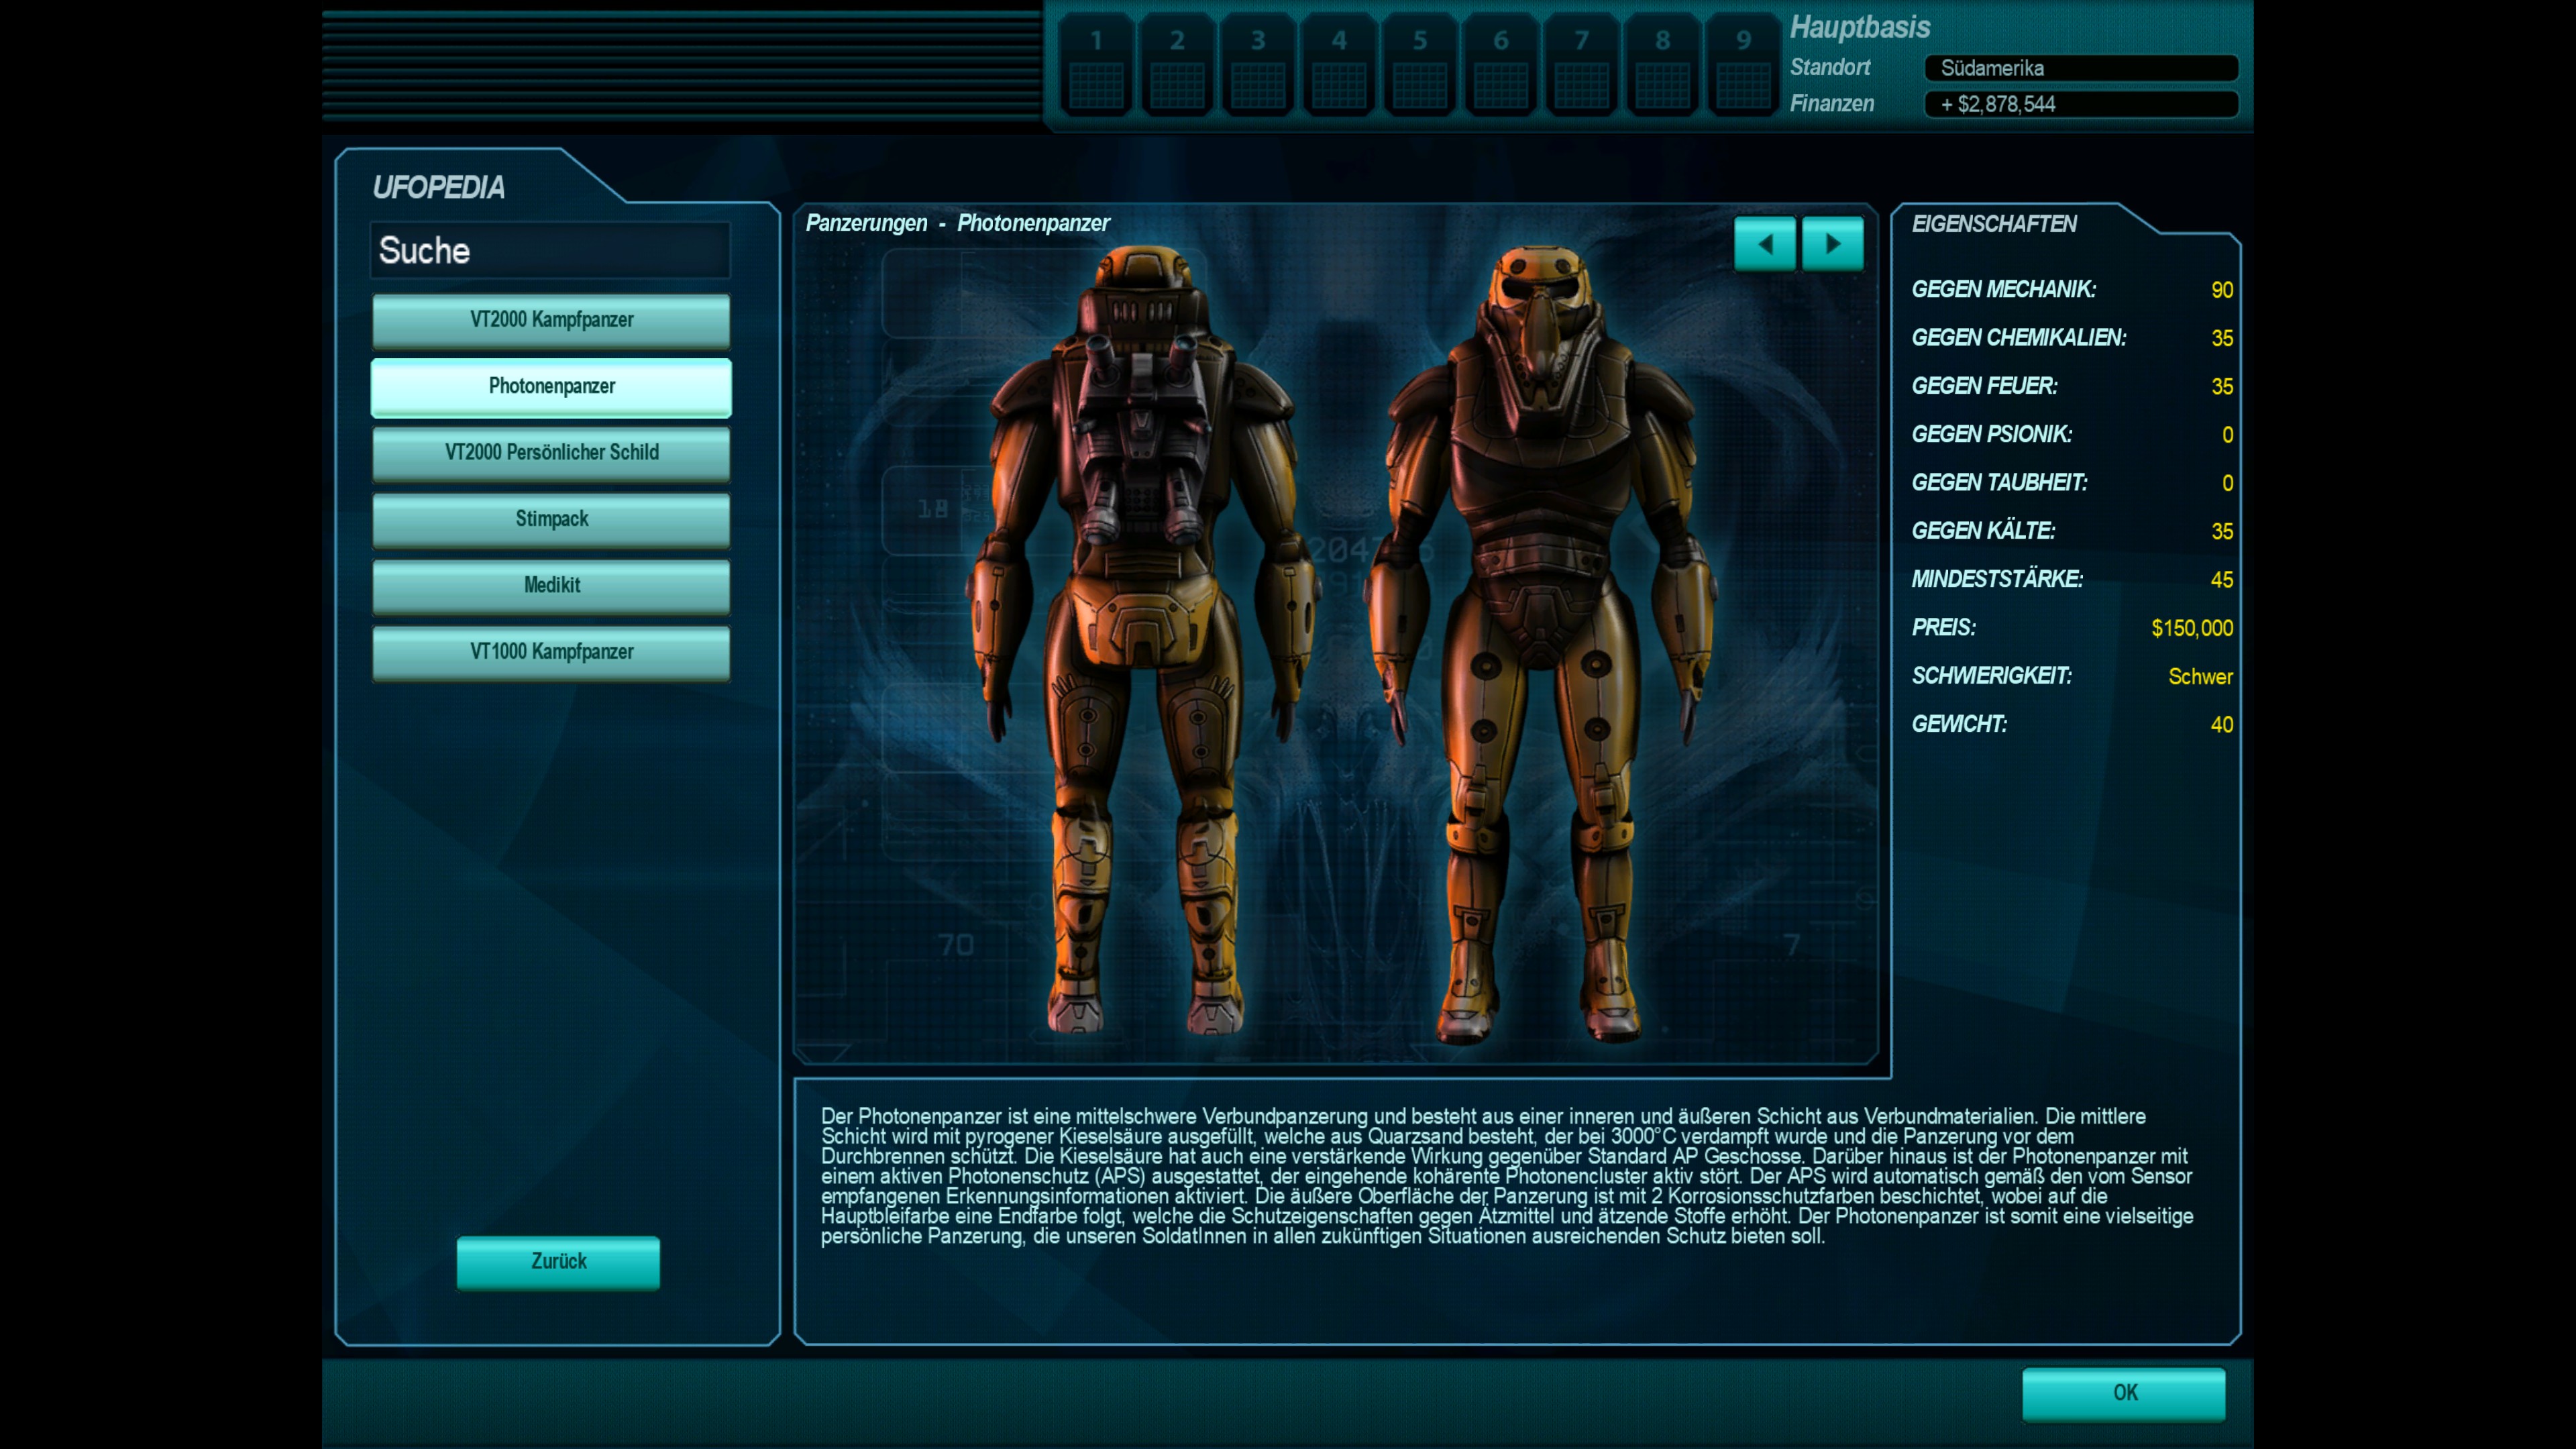Click the Finanzen balance field
Image resolution: width=2576 pixels, height=1449 pixels.
[2080, 104]
